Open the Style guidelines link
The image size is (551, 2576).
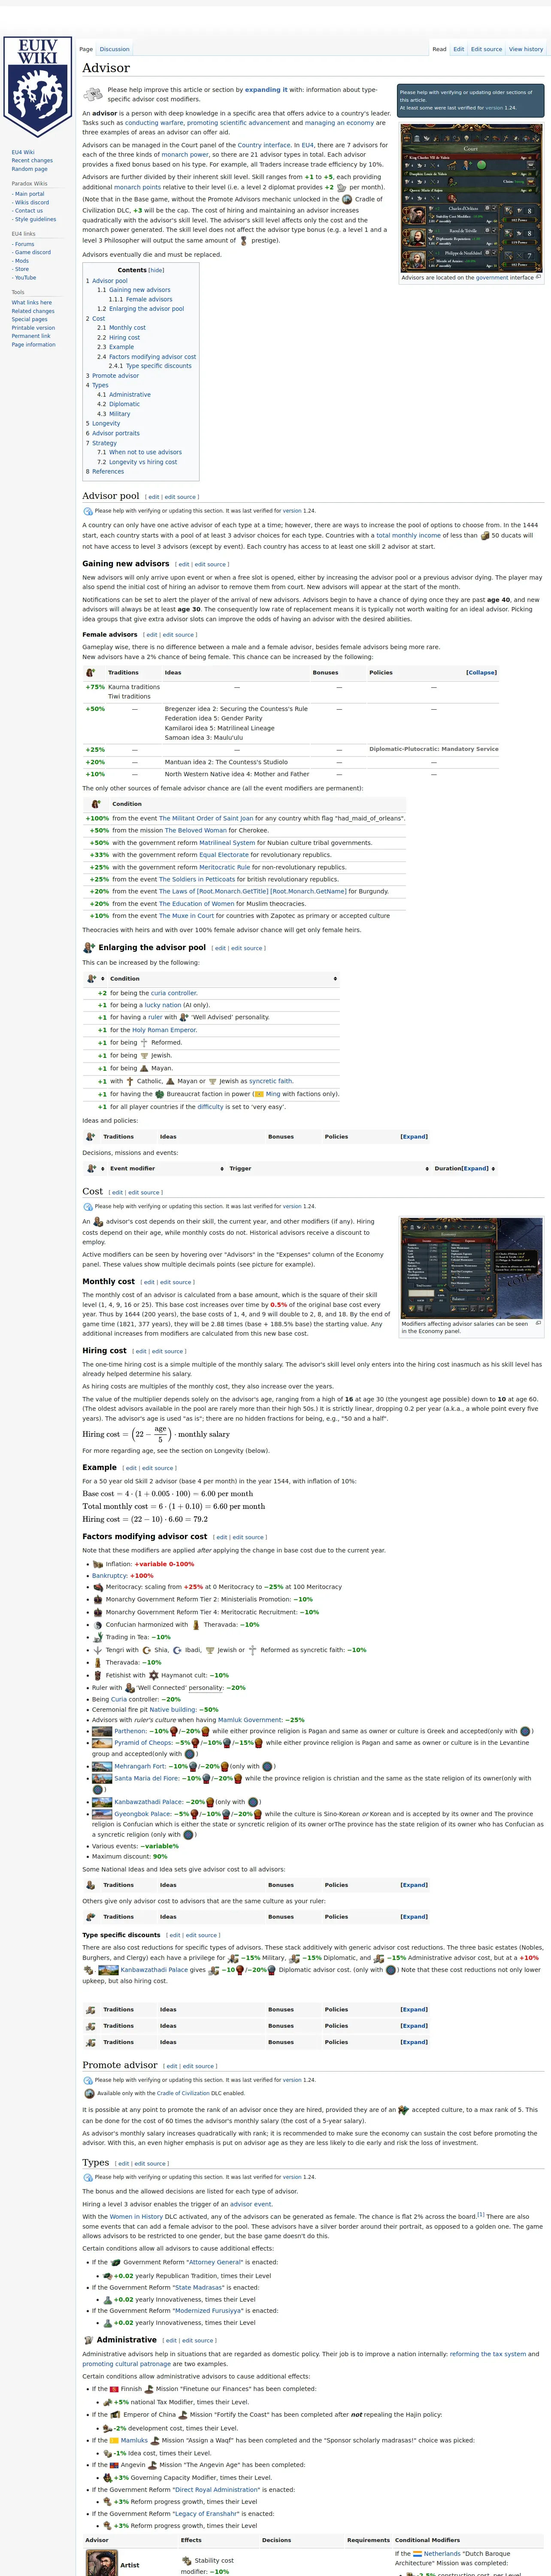(36, 219)
